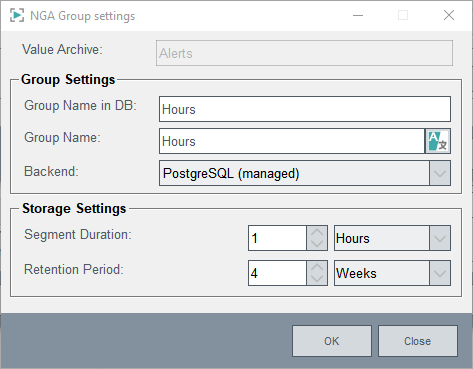Minimize the NGA Group settings window

click(x=358, y=15)
